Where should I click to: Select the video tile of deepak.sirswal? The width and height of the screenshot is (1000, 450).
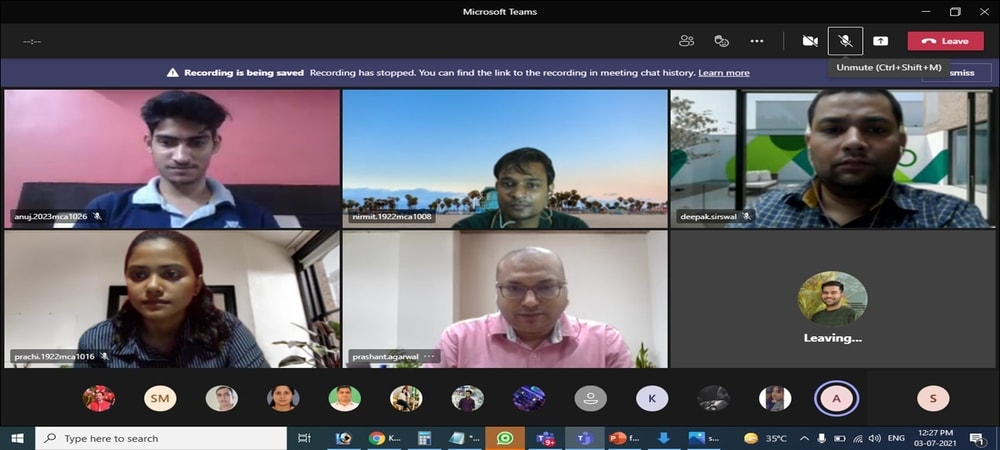pos(832,158)
